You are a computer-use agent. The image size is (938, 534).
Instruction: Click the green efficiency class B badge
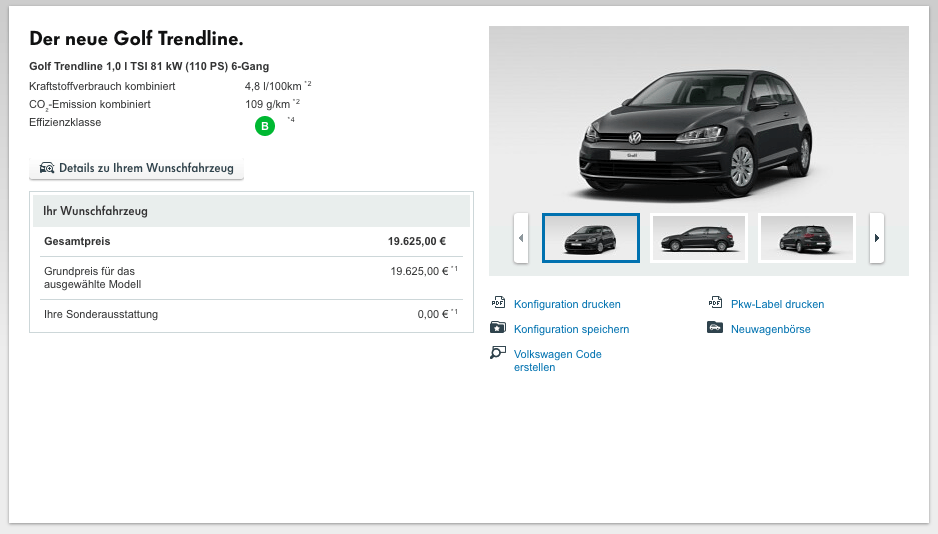point(265,126)
